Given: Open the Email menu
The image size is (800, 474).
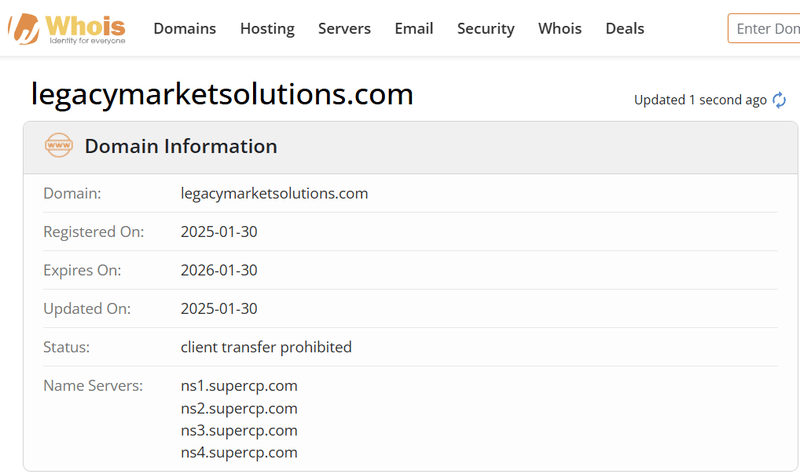Looking at the screenshot, I should pyautogui.click(x=414, y=29).
